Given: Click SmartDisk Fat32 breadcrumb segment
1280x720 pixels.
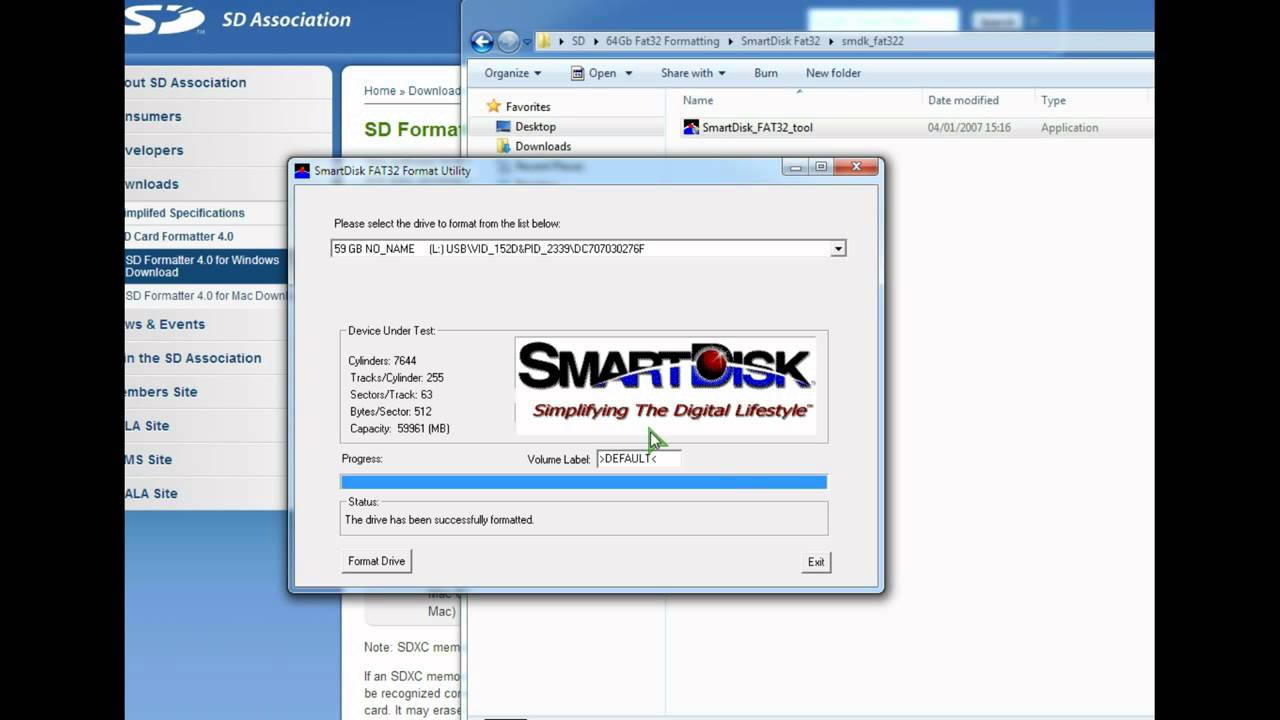Looking at the screenshot, I should click(x=780, y=41).
